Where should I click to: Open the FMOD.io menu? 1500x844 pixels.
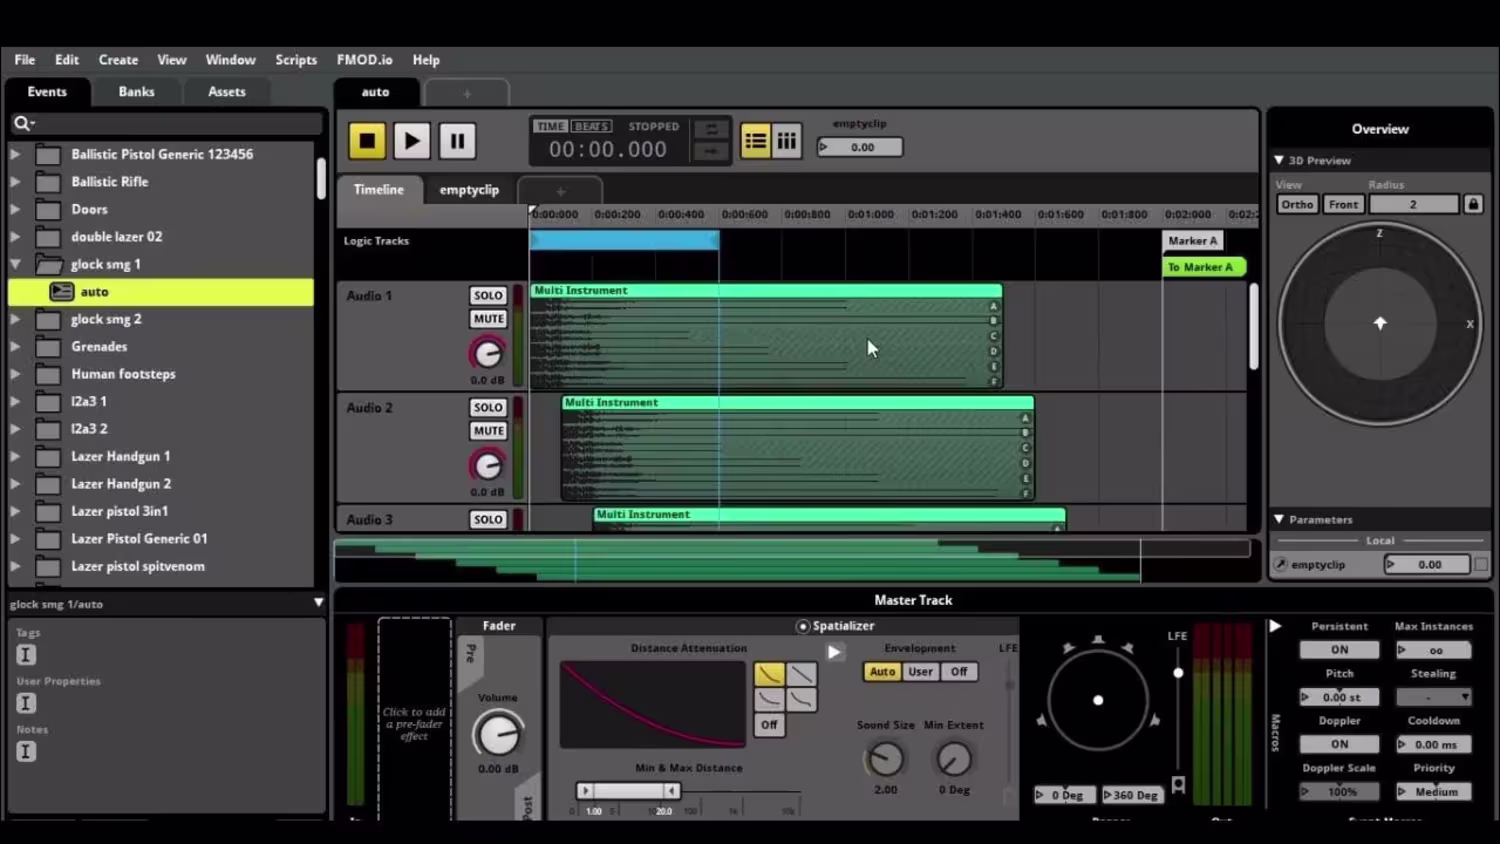pos(364,60)
